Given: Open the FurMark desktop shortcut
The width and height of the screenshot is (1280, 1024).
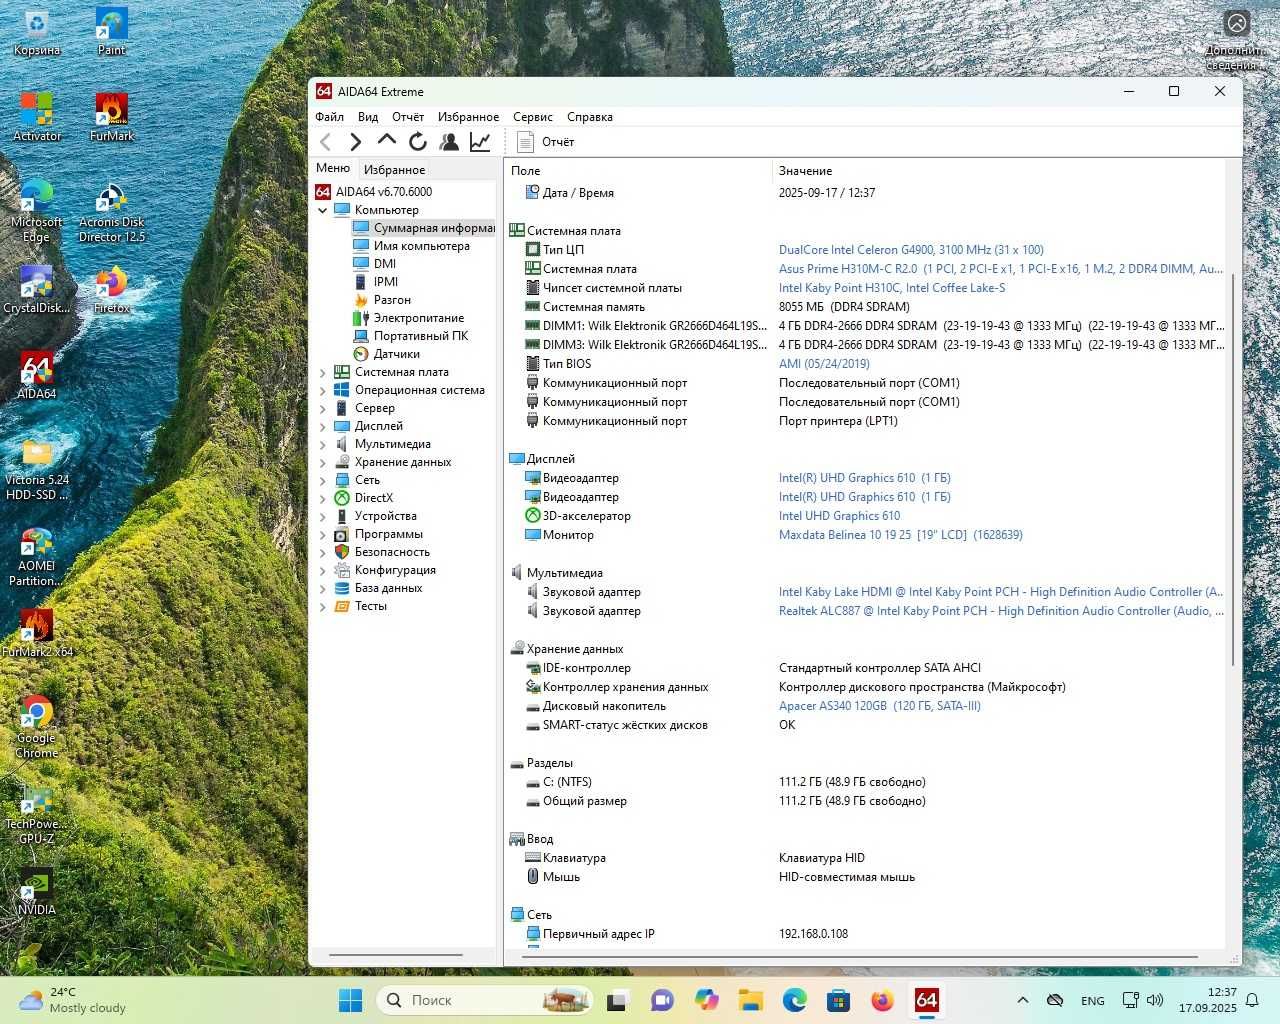Looking at the screenshot, I should click(111, 117).
